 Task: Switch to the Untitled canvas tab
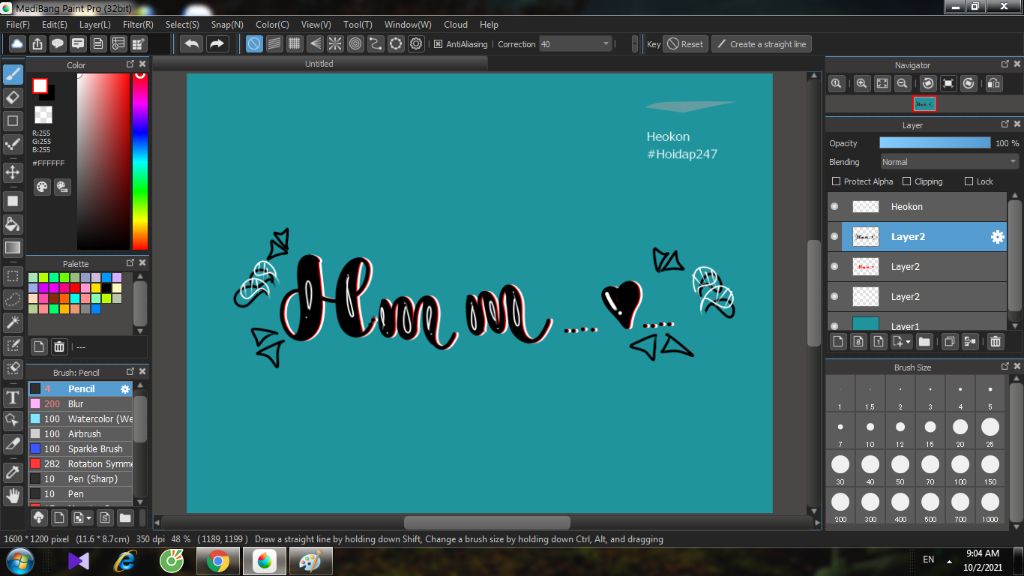pyautogui.click(x=319, y=64)
